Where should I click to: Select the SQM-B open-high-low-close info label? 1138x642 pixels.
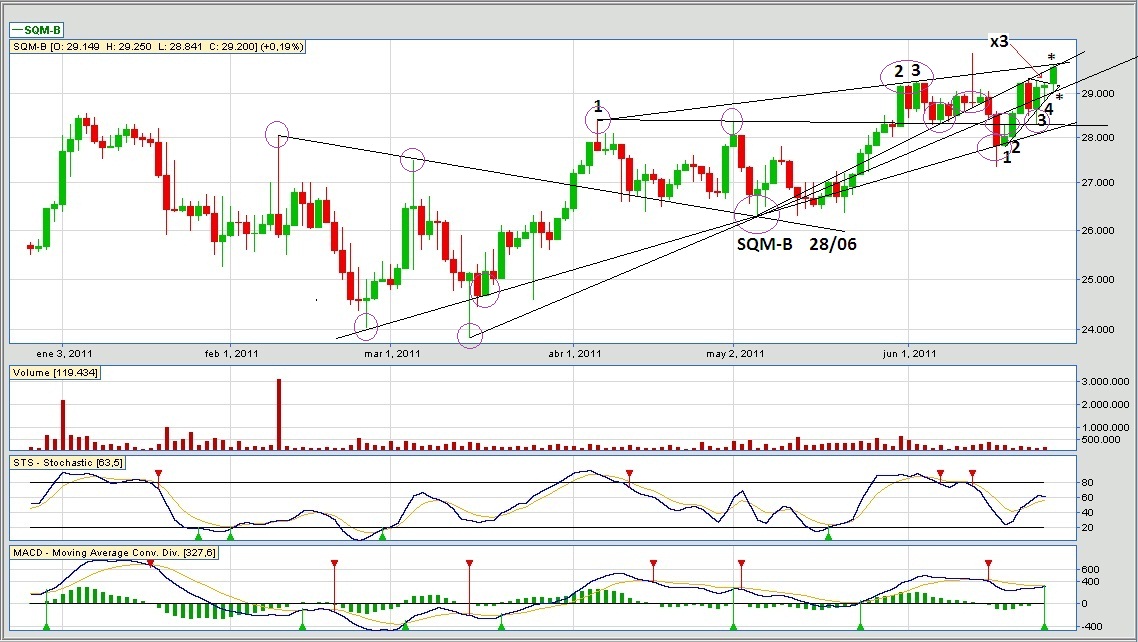tap(158, 46)
